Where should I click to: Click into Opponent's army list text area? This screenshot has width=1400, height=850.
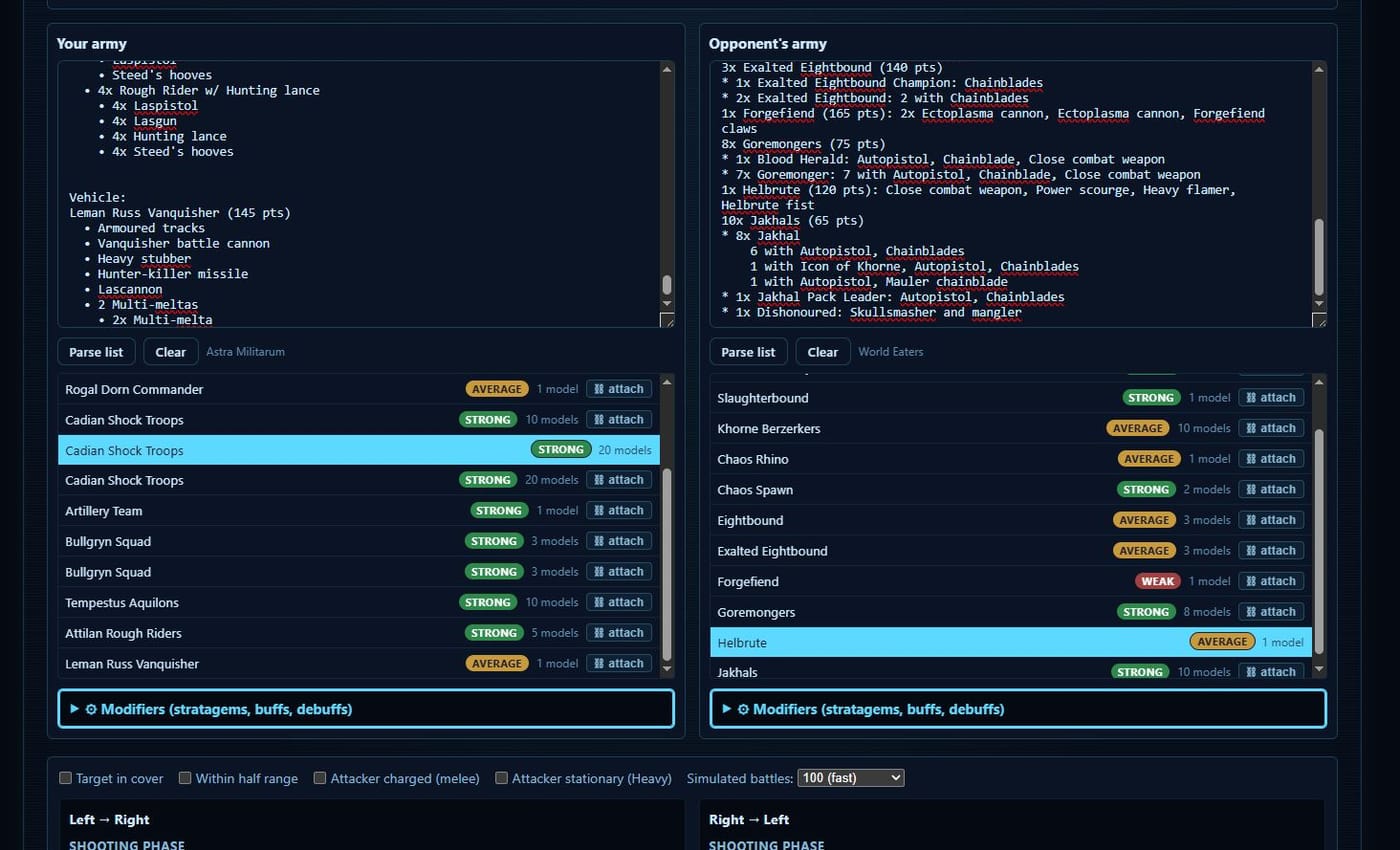point(1011,193)
